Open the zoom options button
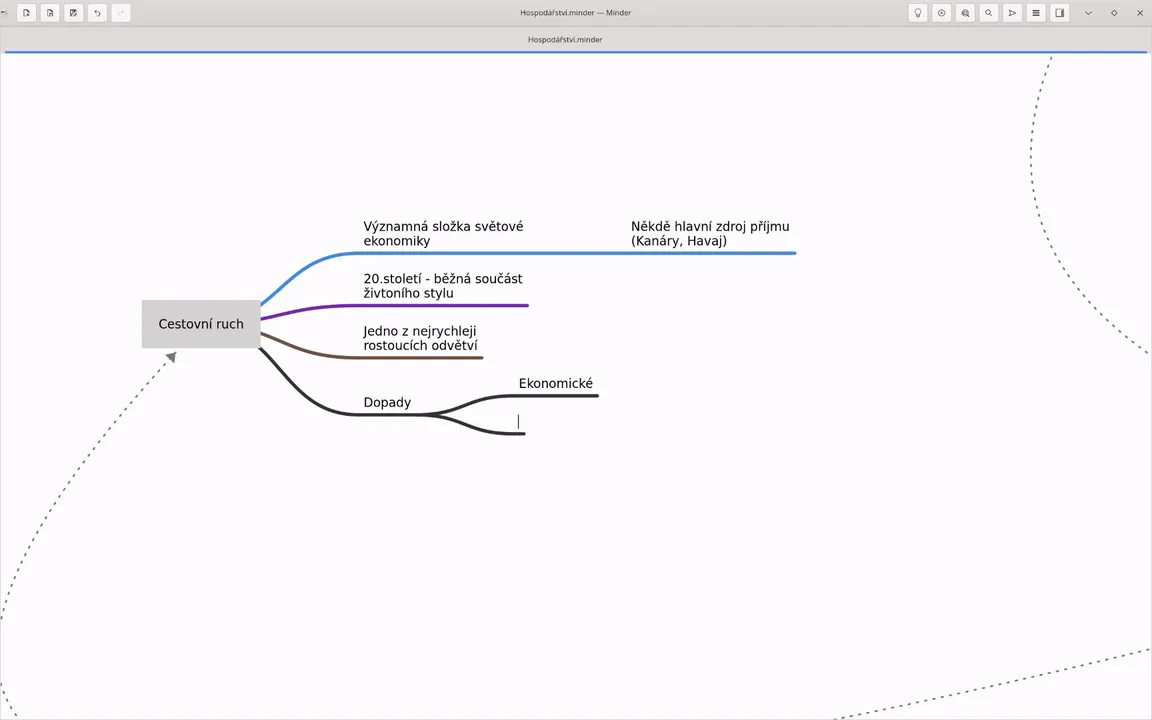Image resolution: width=1152 pixels, height=720 pixels. [965, 12]
